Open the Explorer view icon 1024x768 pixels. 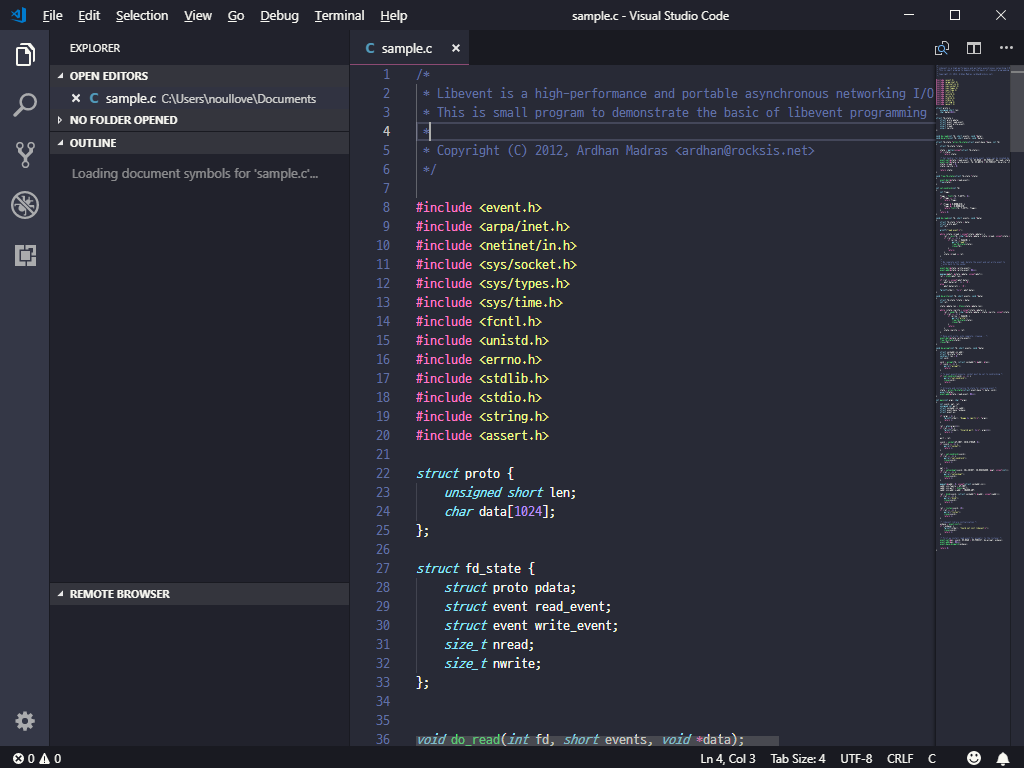click(25, 56)
